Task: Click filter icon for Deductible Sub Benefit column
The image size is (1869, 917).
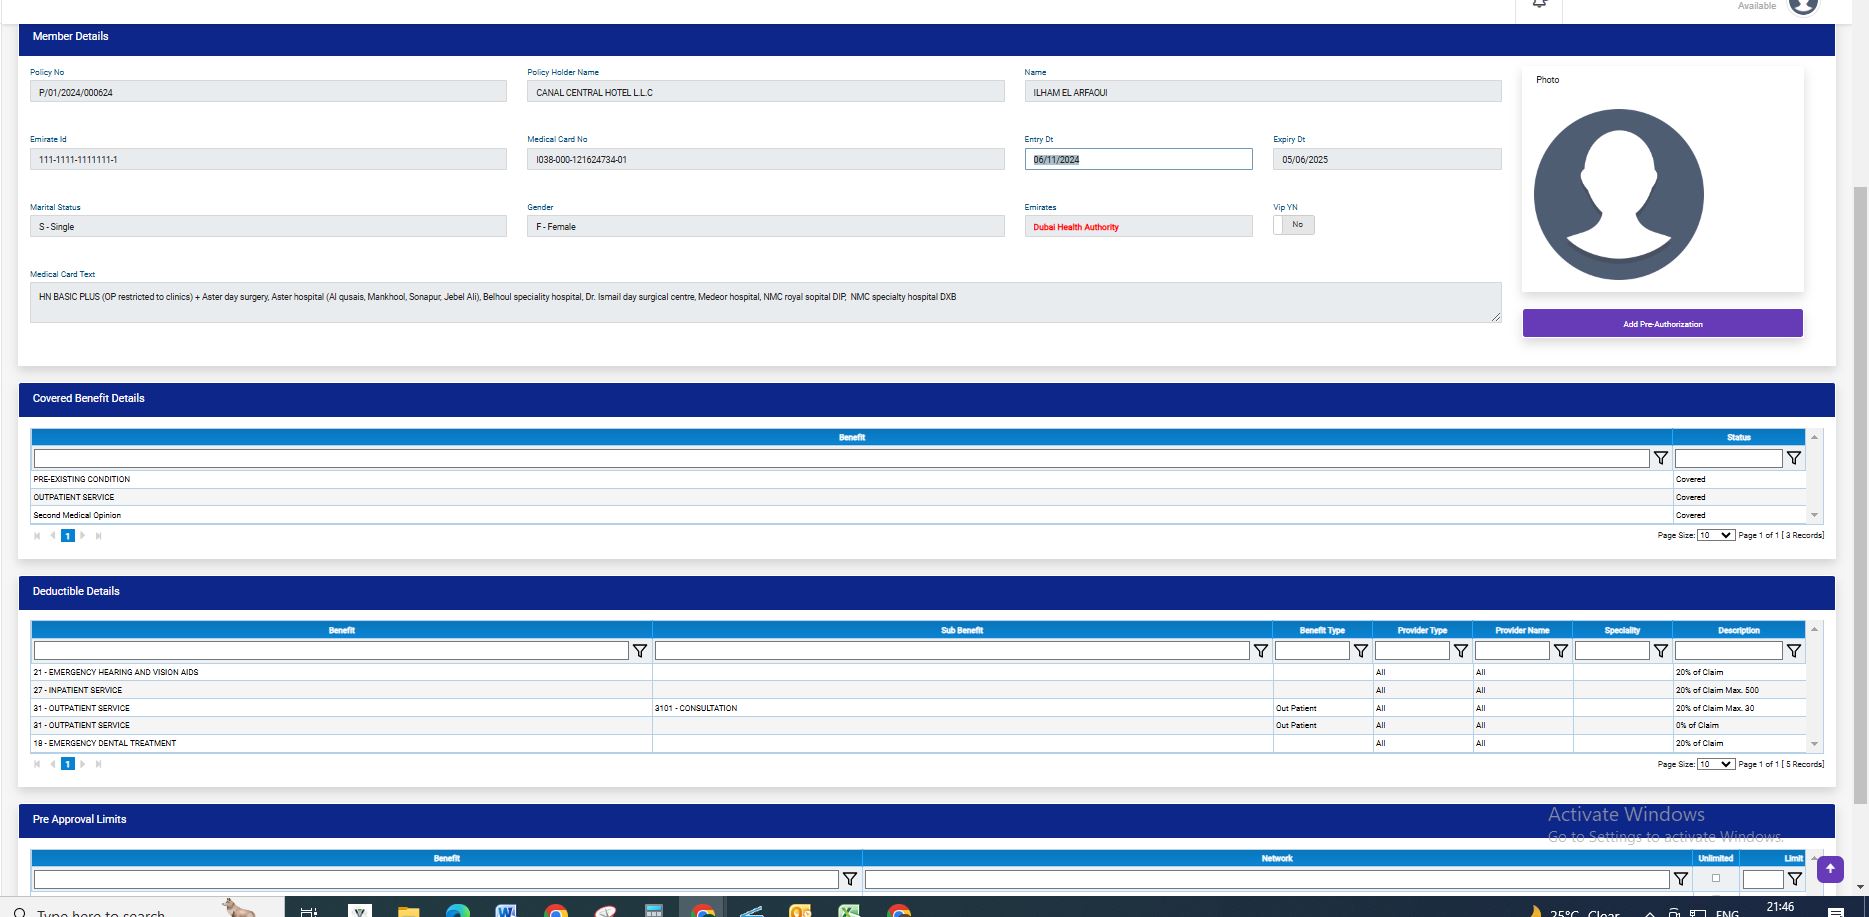Action: point(1260,651)
